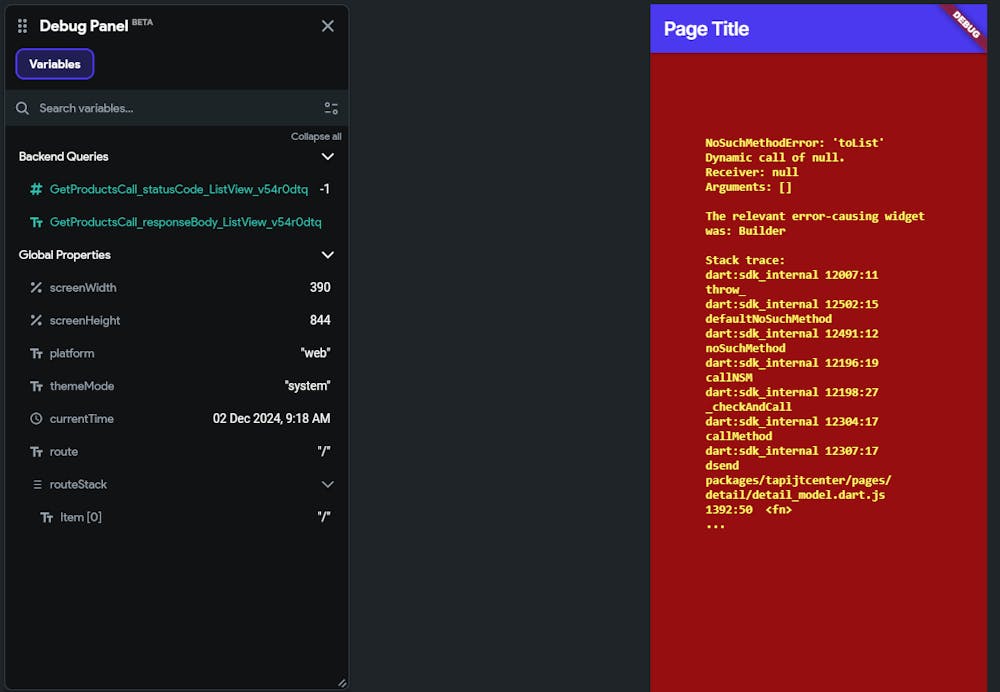This screenshot has height=692, width=1000.
Task: Select the themeMode property row
Action: point(177,386)
